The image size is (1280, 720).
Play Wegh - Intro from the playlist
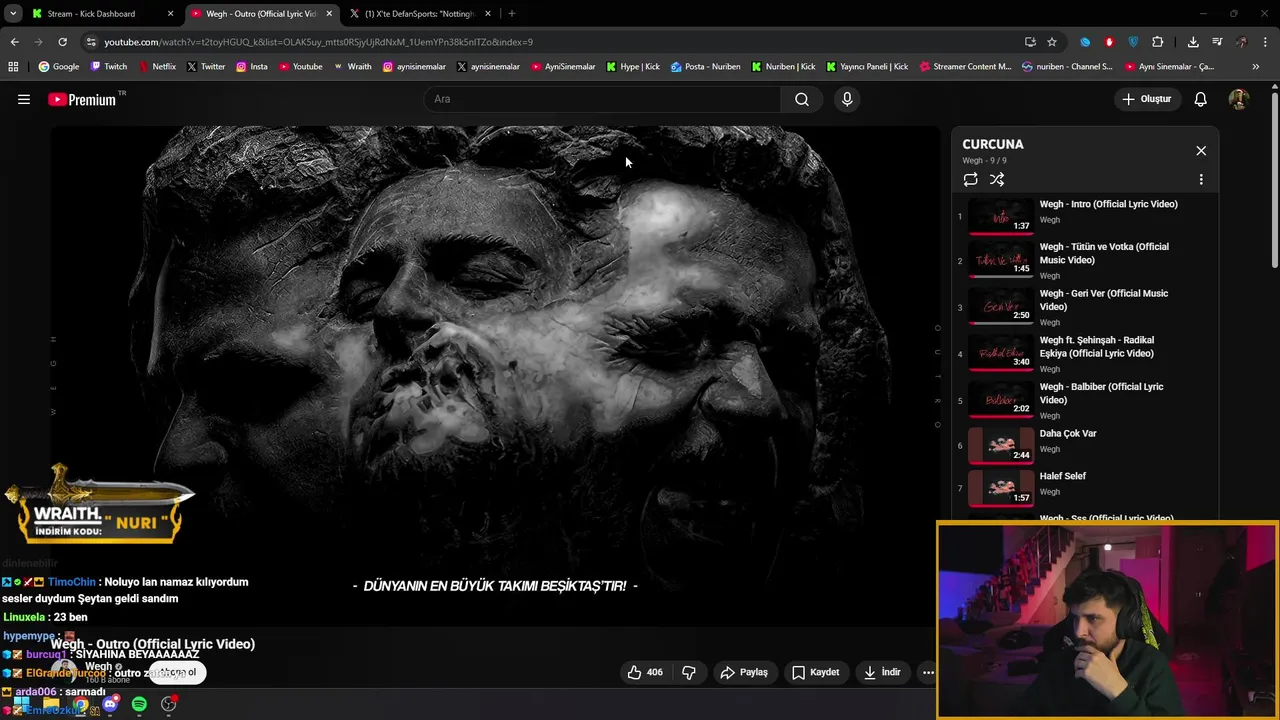(1085, 214)
